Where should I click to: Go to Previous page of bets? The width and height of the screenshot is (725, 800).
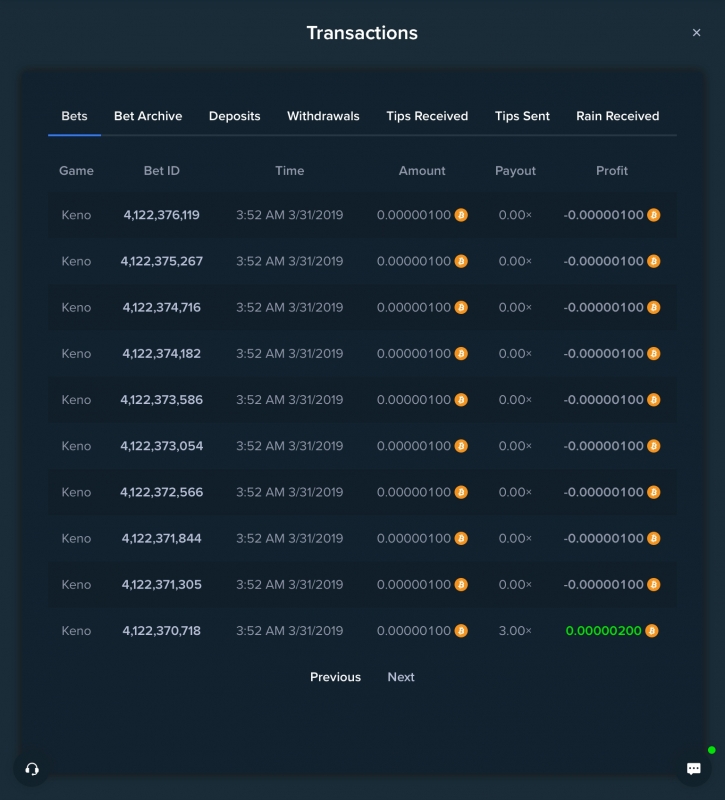click(x=335, y=677)
